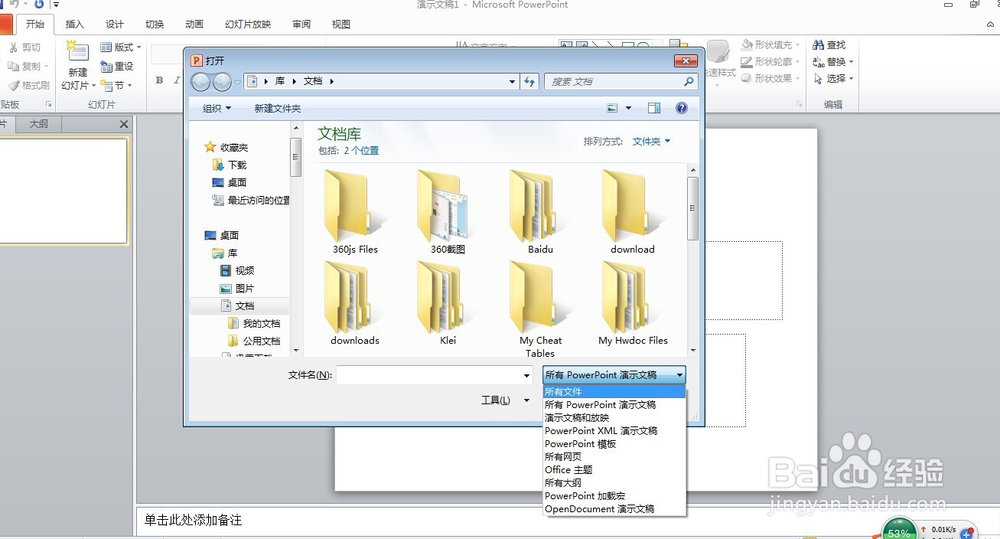Click 格式刷 format painter
Viewport: 1000px width, 539px height.
pyautogui.click(x=29, y=85)
